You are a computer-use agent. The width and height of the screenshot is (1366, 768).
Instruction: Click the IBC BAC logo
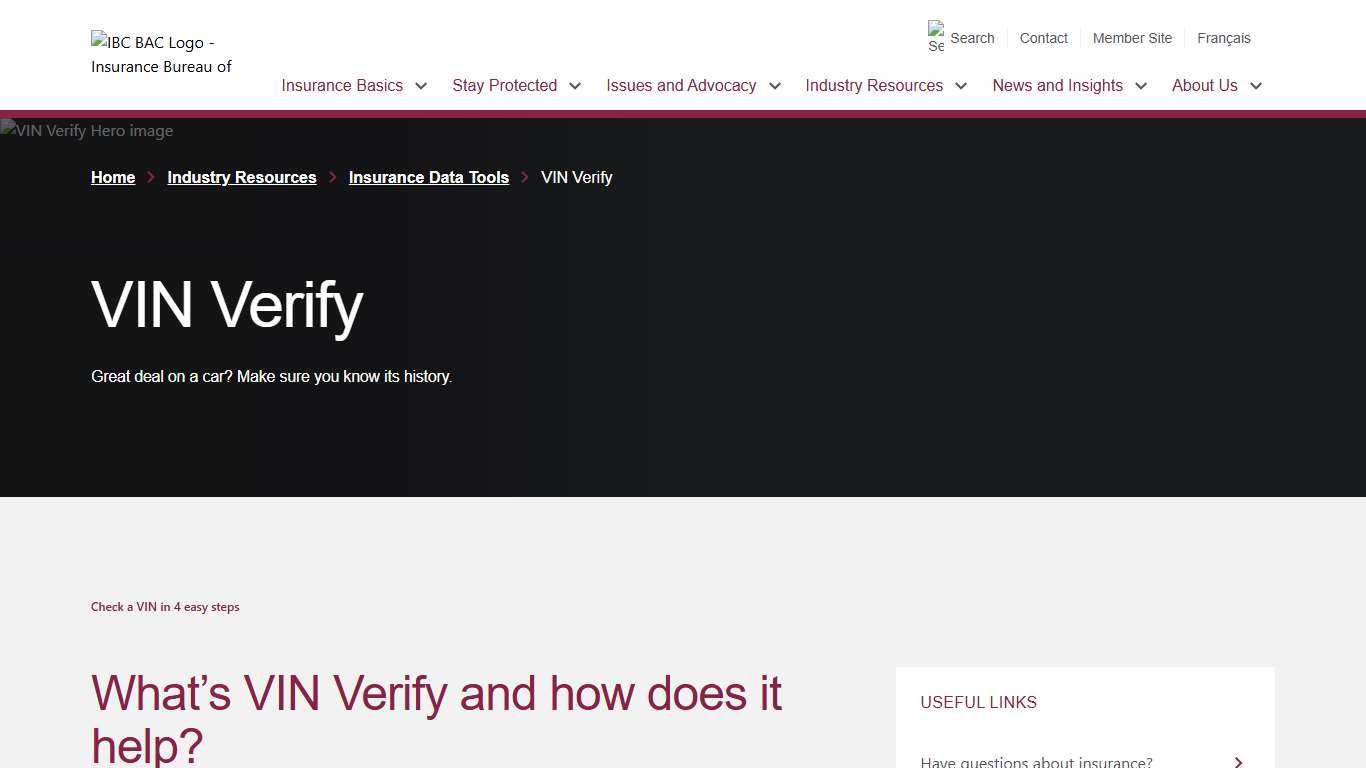[x=160, y=54]
